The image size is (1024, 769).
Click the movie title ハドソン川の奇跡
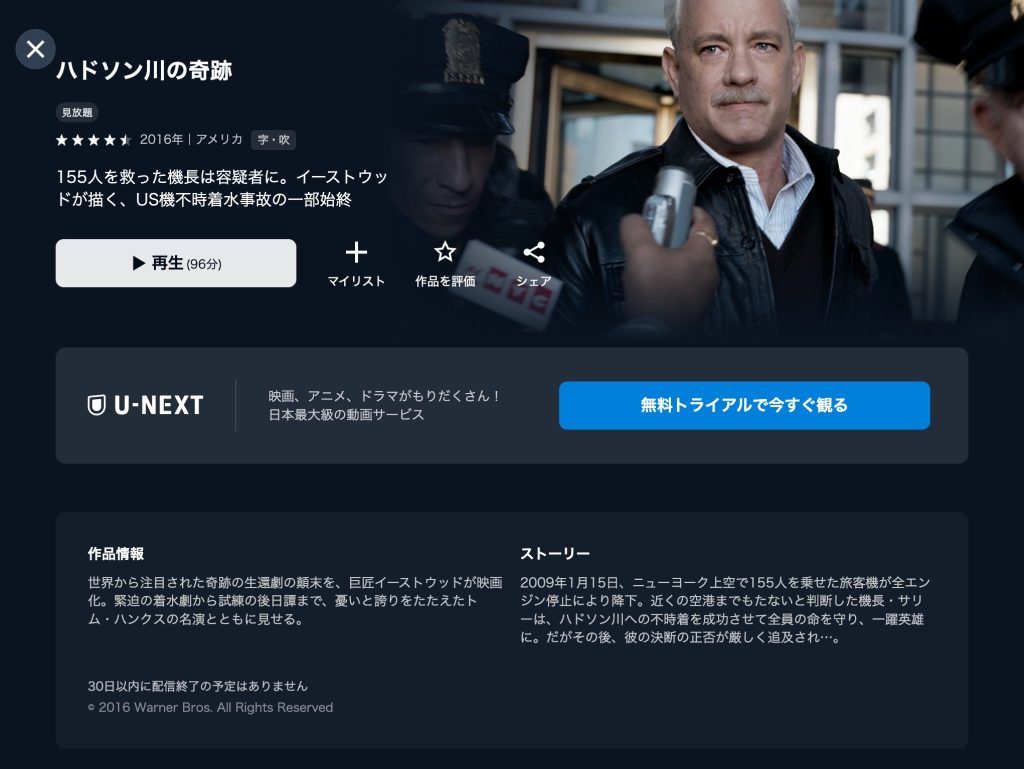(144, 71)
